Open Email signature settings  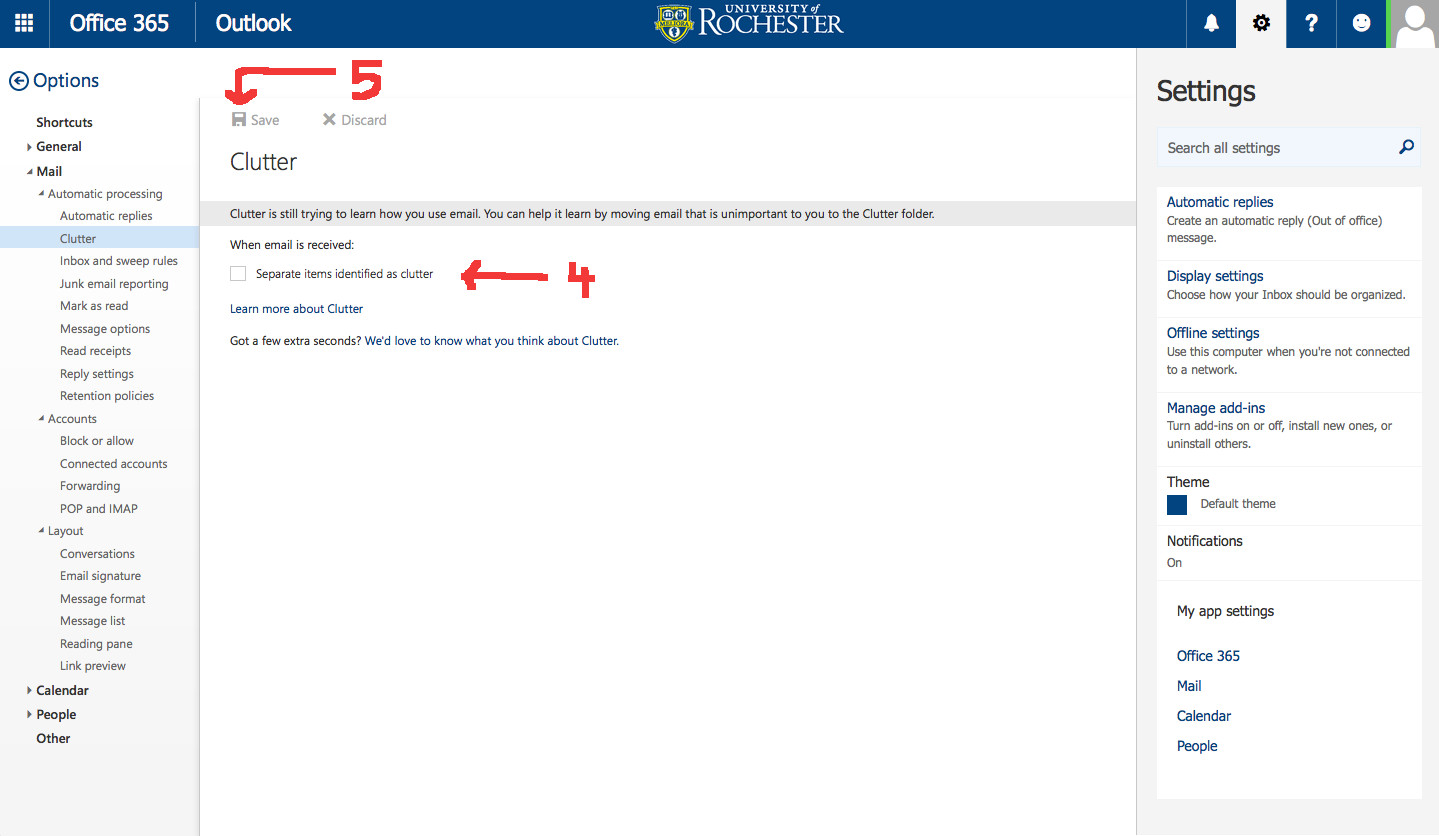point(100,576)
